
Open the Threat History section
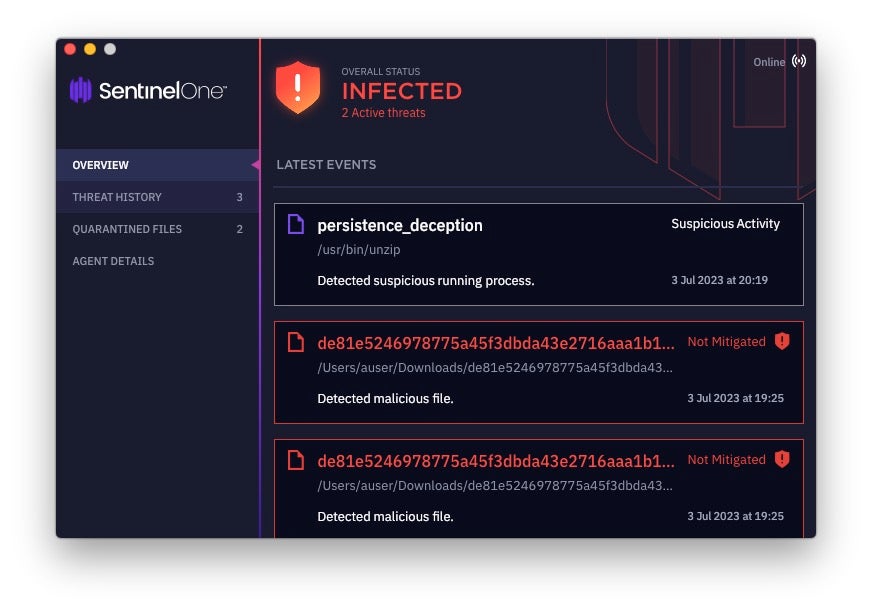pos(117,197)
